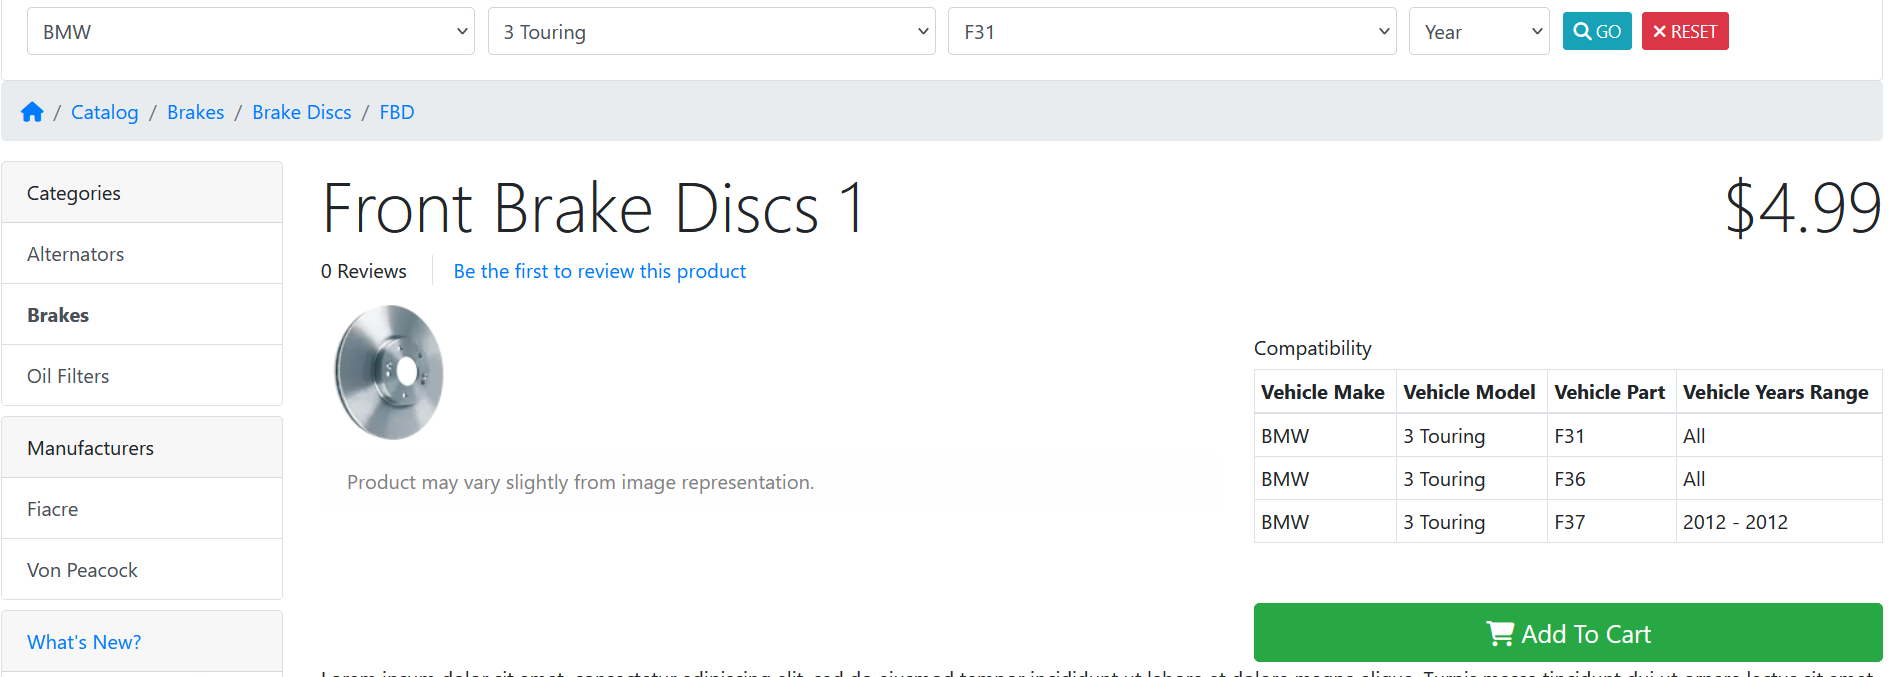1892x677 pixels.
Task: Open What's New? link
Action: 84,642
